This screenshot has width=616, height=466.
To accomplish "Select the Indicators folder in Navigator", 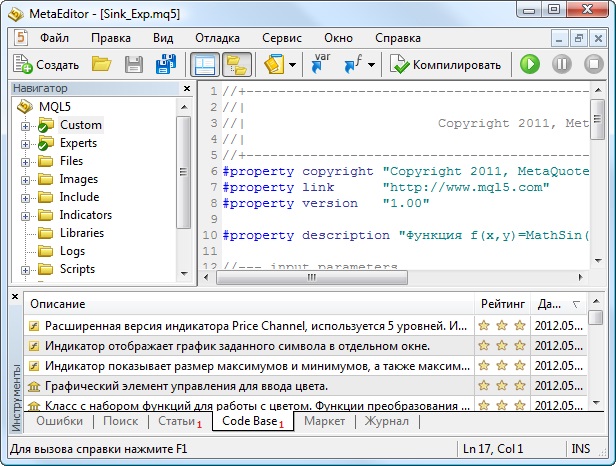I will (86, 215).
